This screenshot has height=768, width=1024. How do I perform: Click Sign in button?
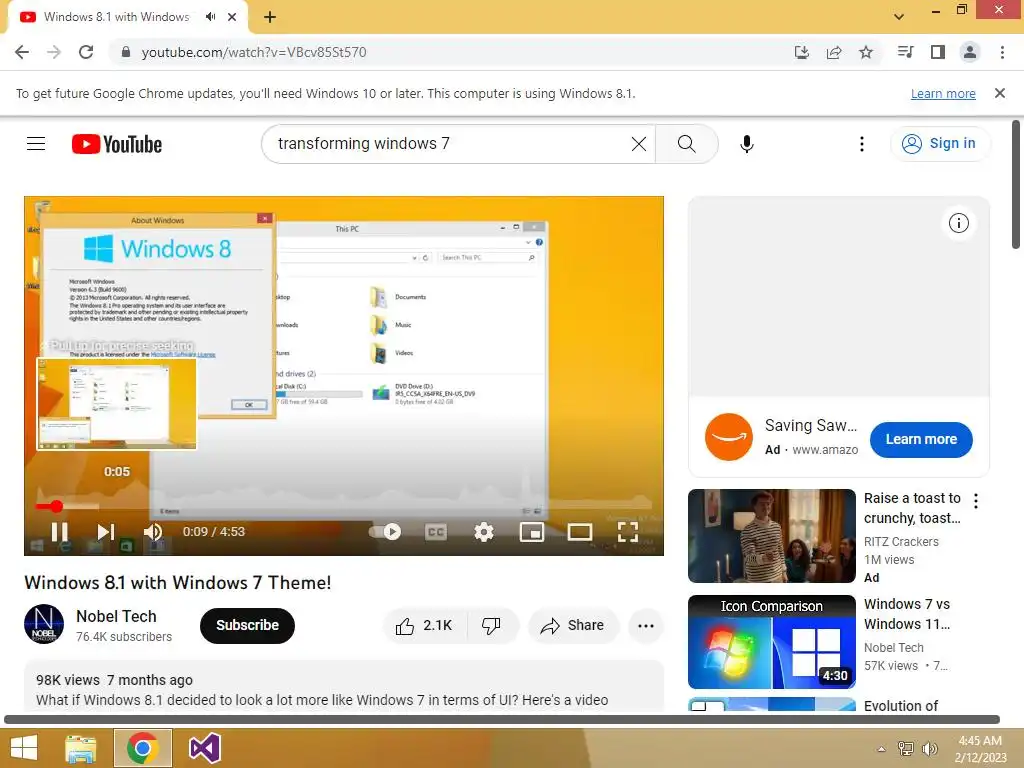[x=940, y=144]
